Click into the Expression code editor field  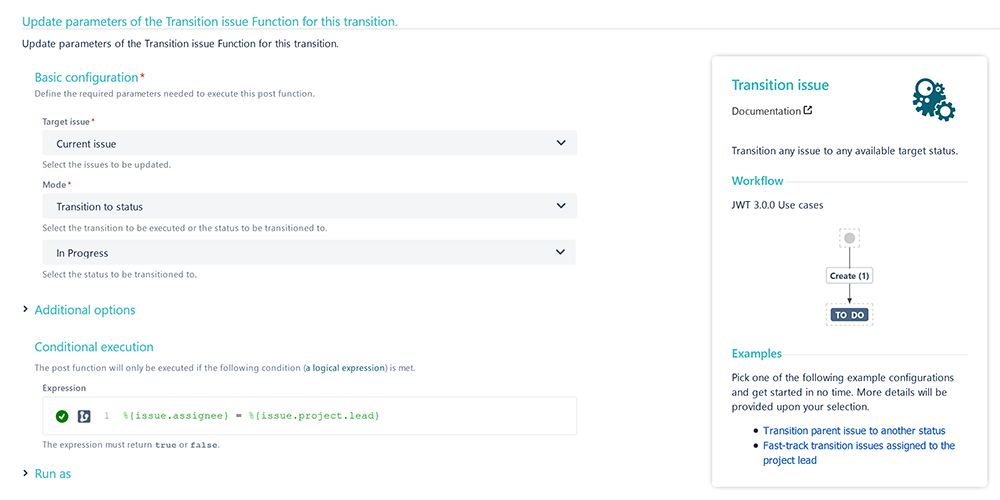click(309, 416)
